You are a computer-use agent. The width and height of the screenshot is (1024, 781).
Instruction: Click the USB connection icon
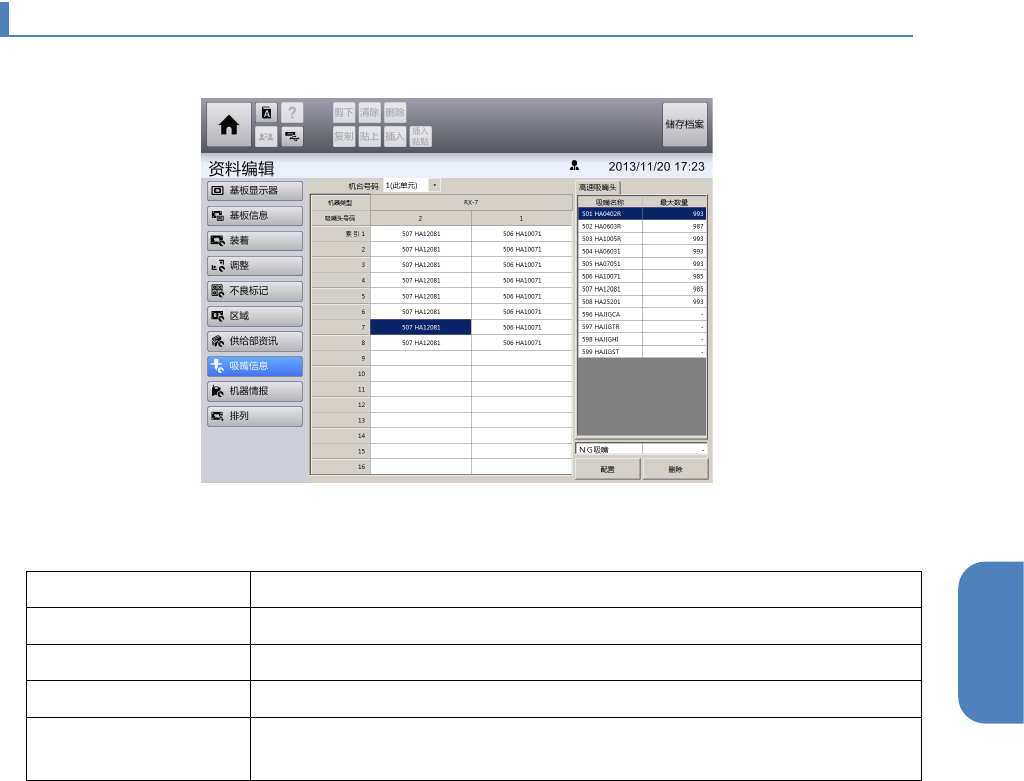[x=292, y=136]
